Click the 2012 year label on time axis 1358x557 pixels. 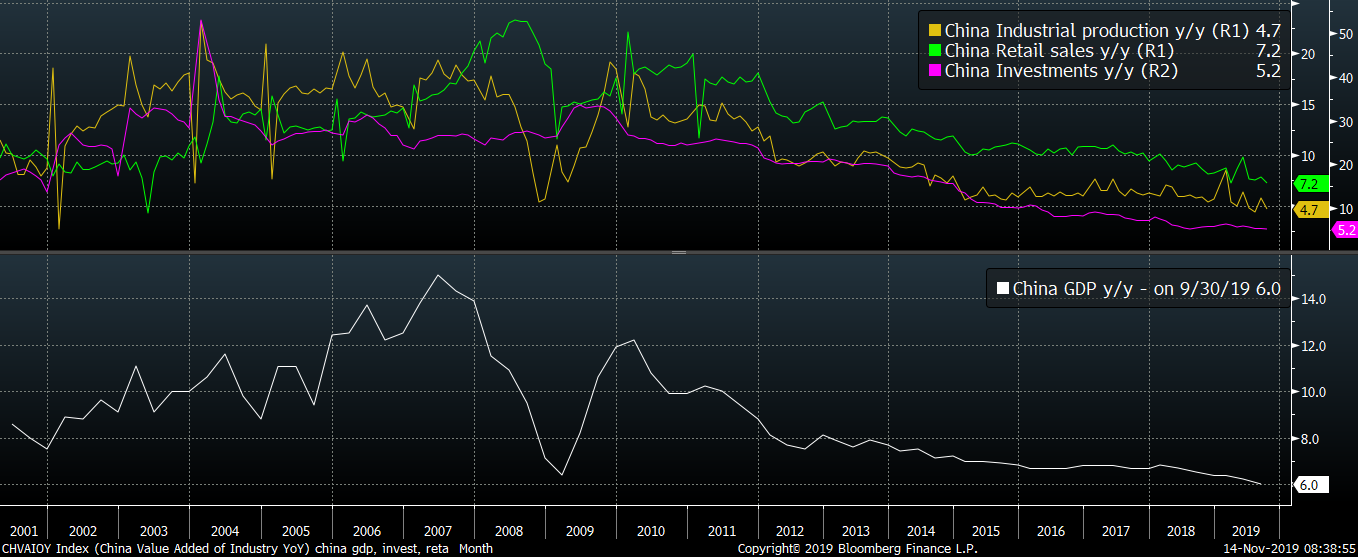pos(792,531)
